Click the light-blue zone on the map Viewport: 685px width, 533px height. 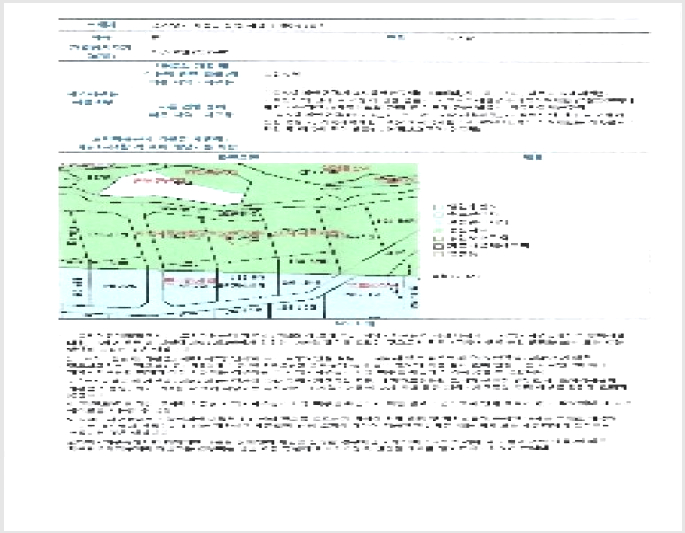239,294
